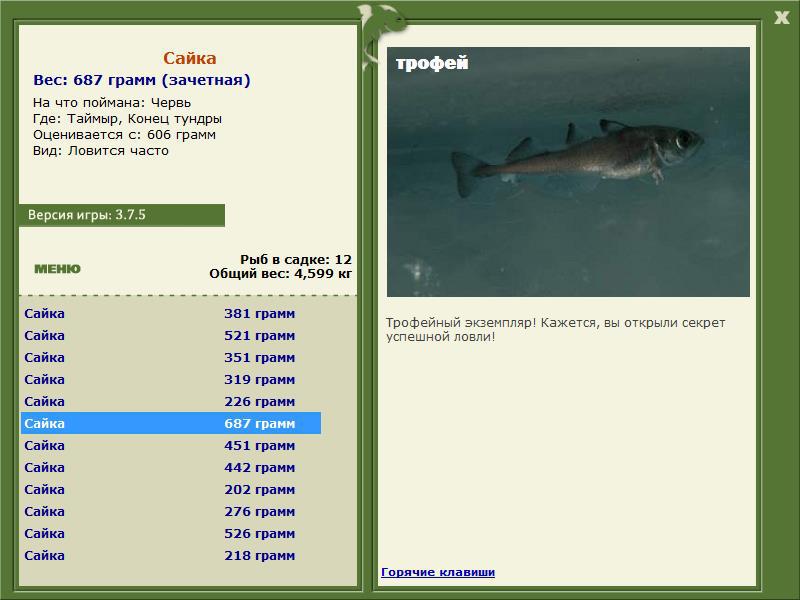Close the window with the X button
Screen dimensions: 800x600
[781, 17]
